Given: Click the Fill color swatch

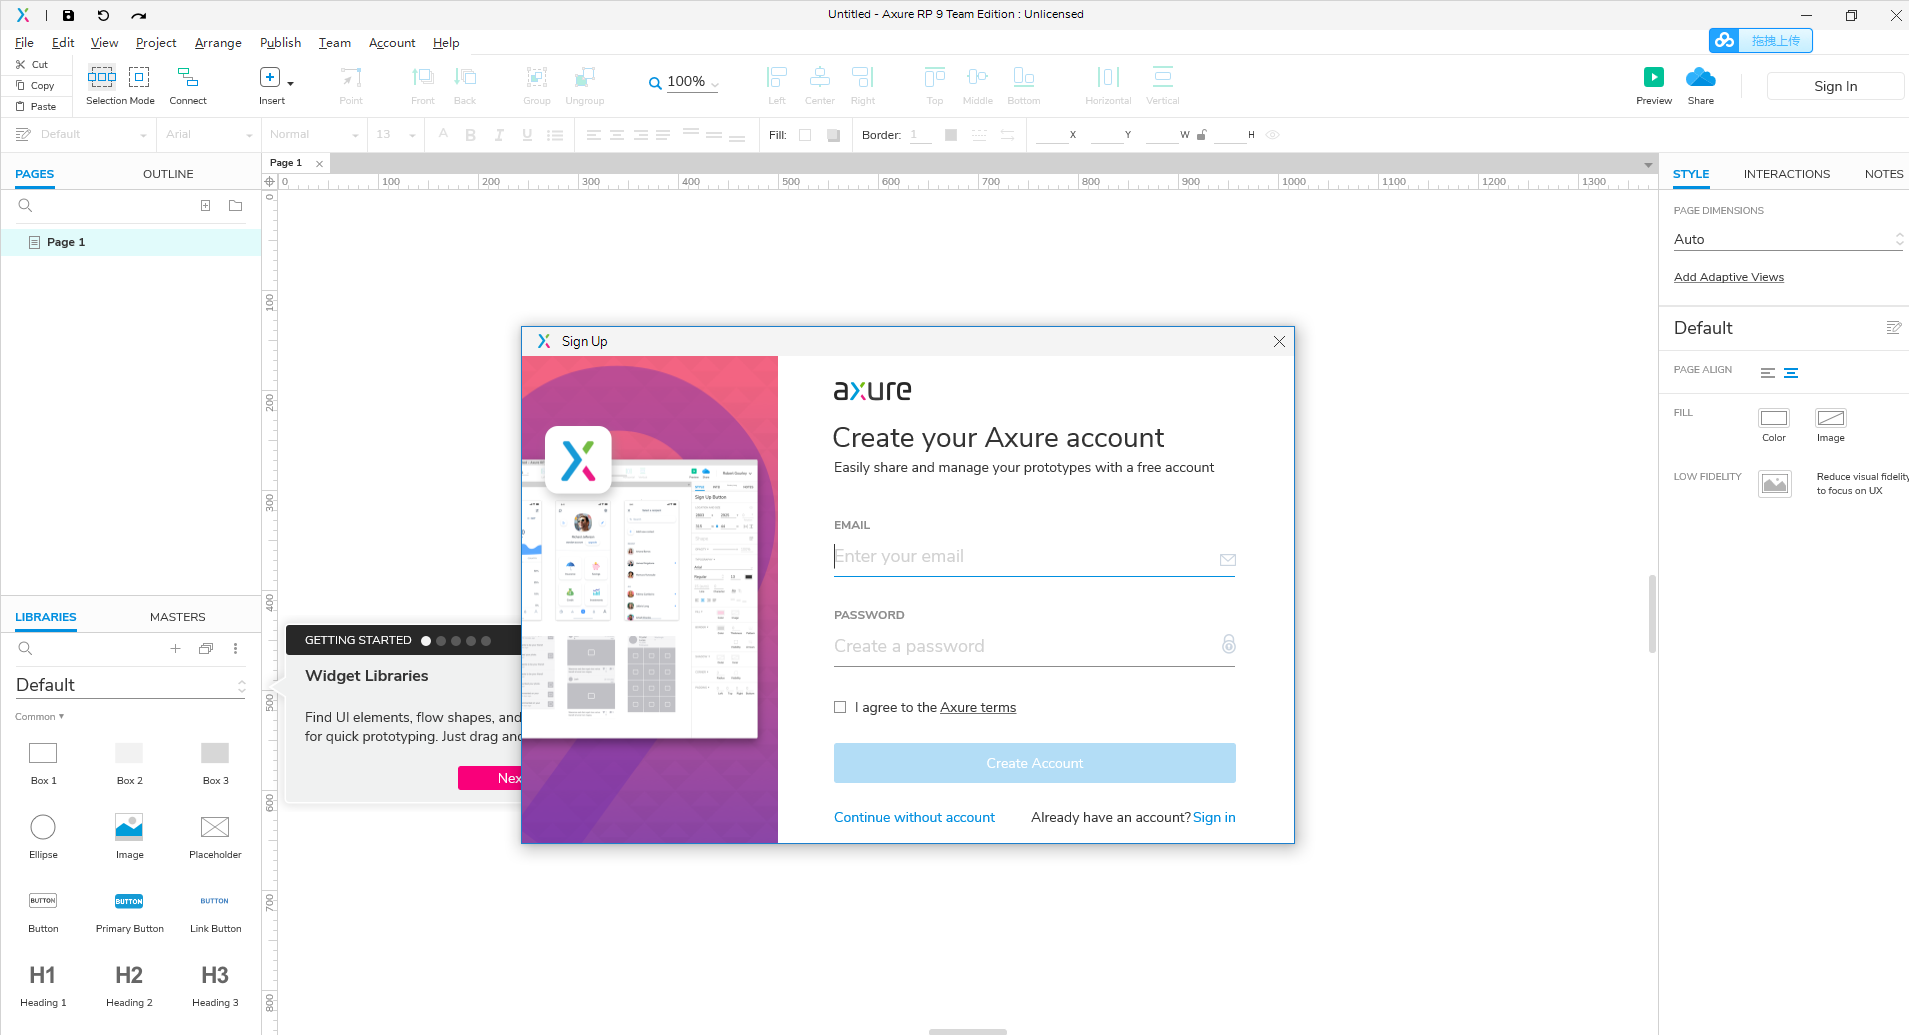Looking at the screenshot, I should pos(807,134).
